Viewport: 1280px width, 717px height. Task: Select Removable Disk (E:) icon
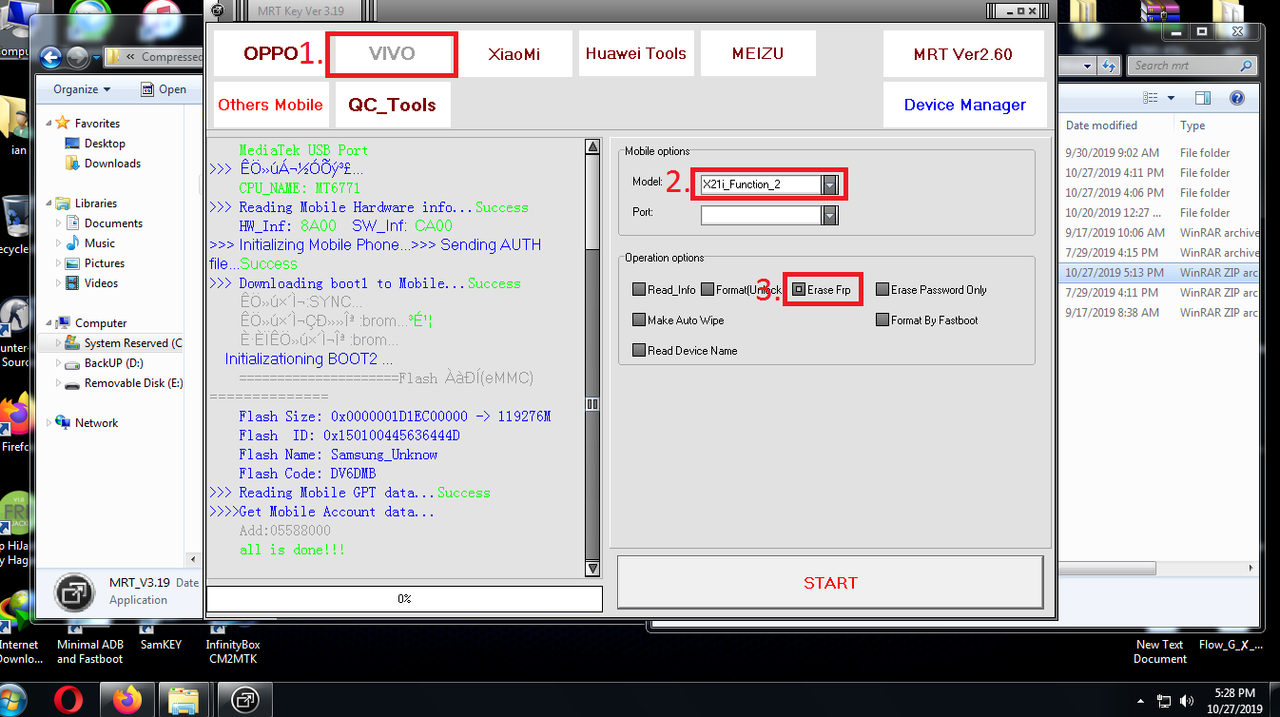[73, 383]
